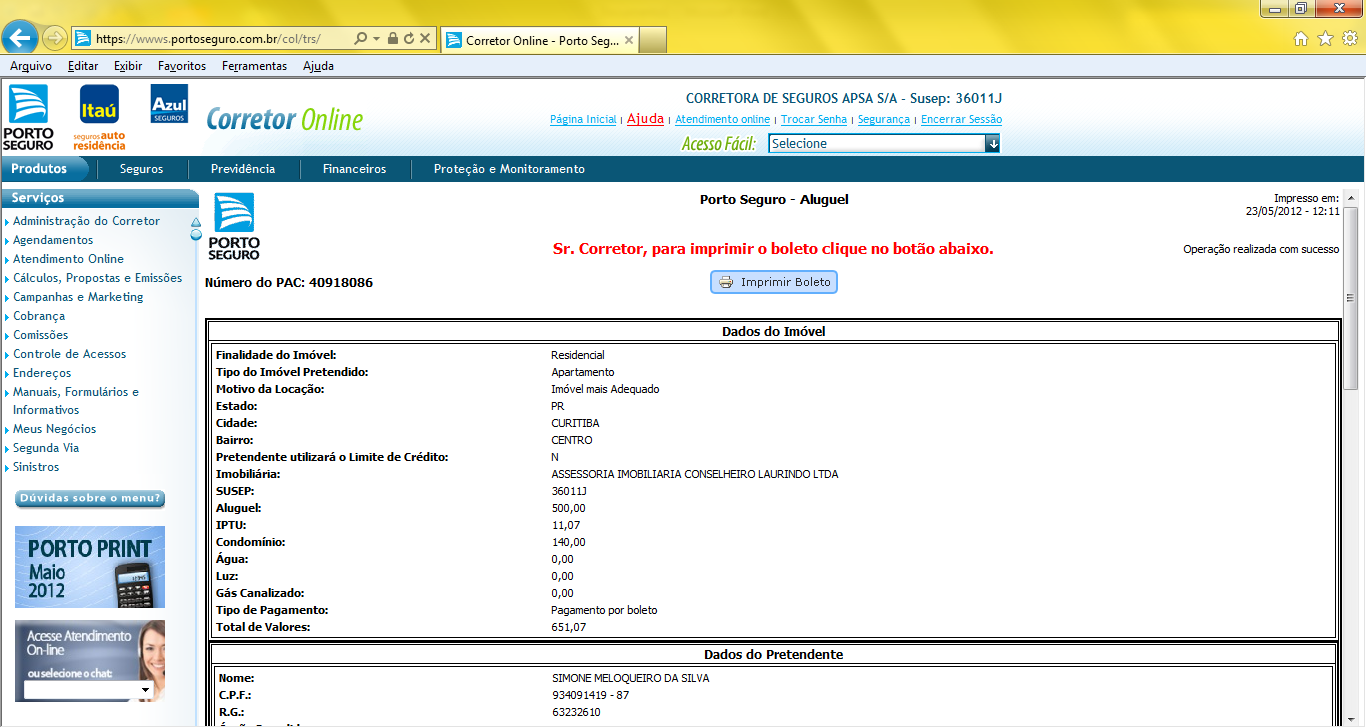Click the stop loading X icon
This screenshot has height=728, width=1366.
tap(425, 39)
